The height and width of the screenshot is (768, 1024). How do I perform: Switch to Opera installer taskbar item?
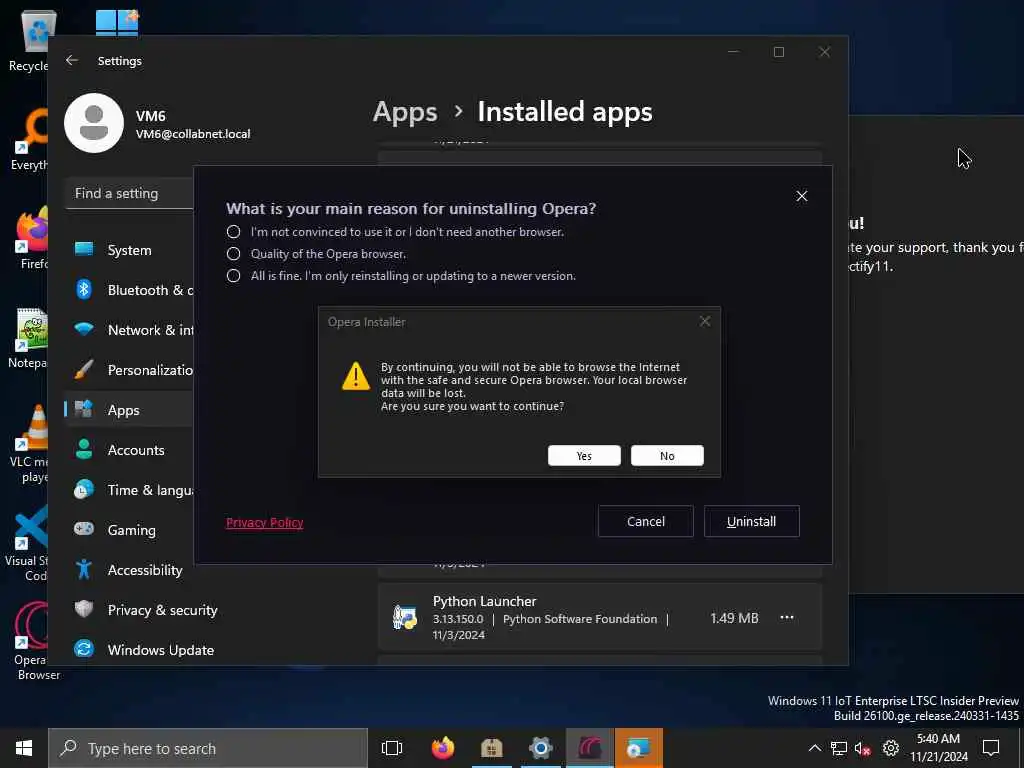point(590,748)
